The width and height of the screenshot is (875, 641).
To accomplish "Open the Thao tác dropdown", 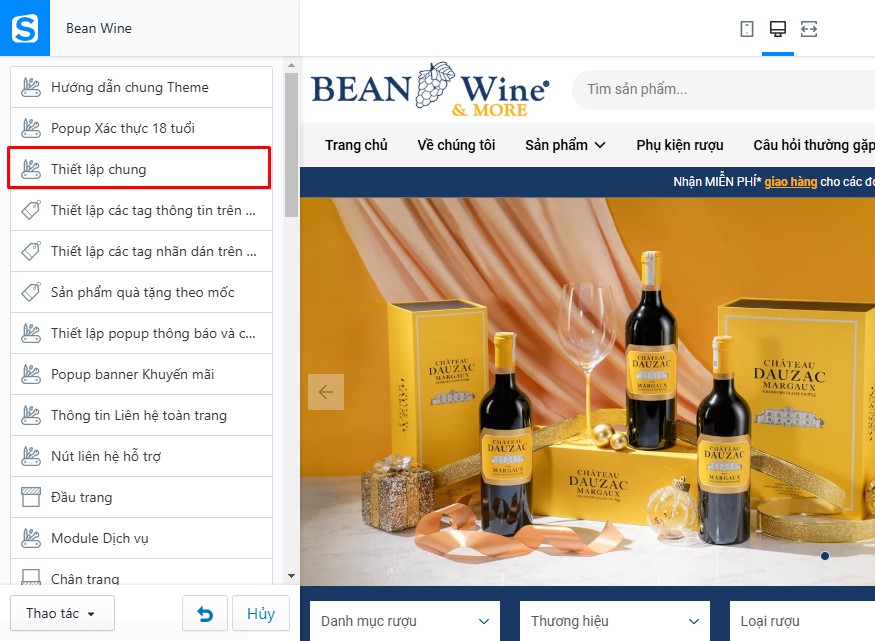I will [62, 614].
